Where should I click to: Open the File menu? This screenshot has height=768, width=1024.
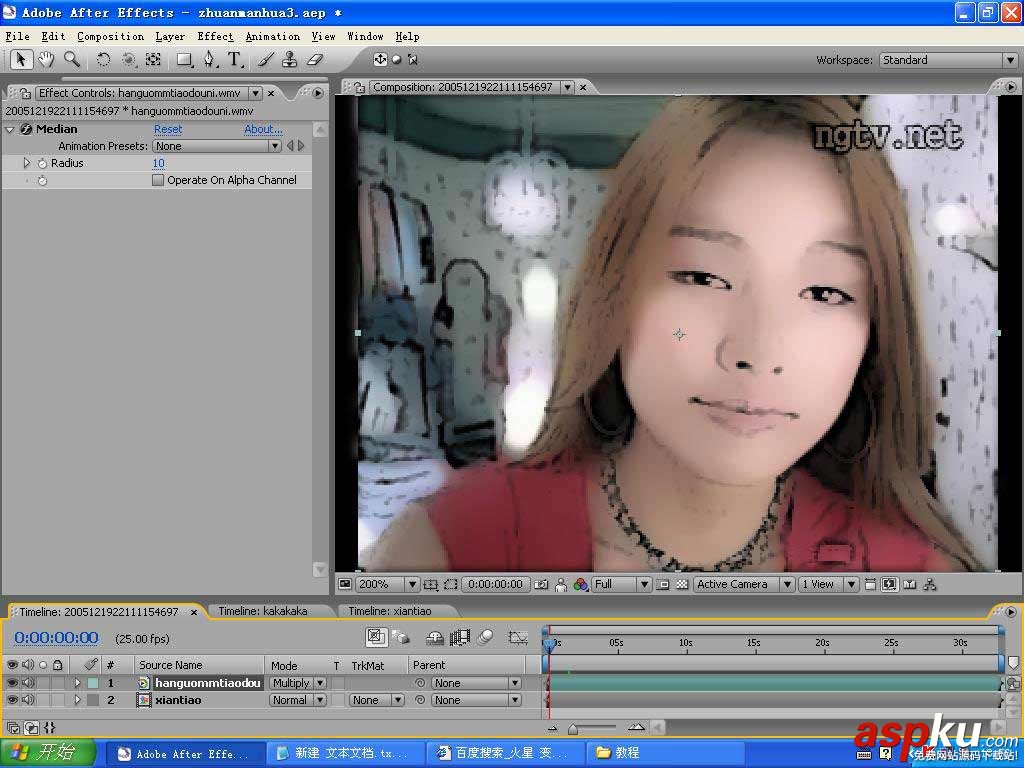pos(18,37)
